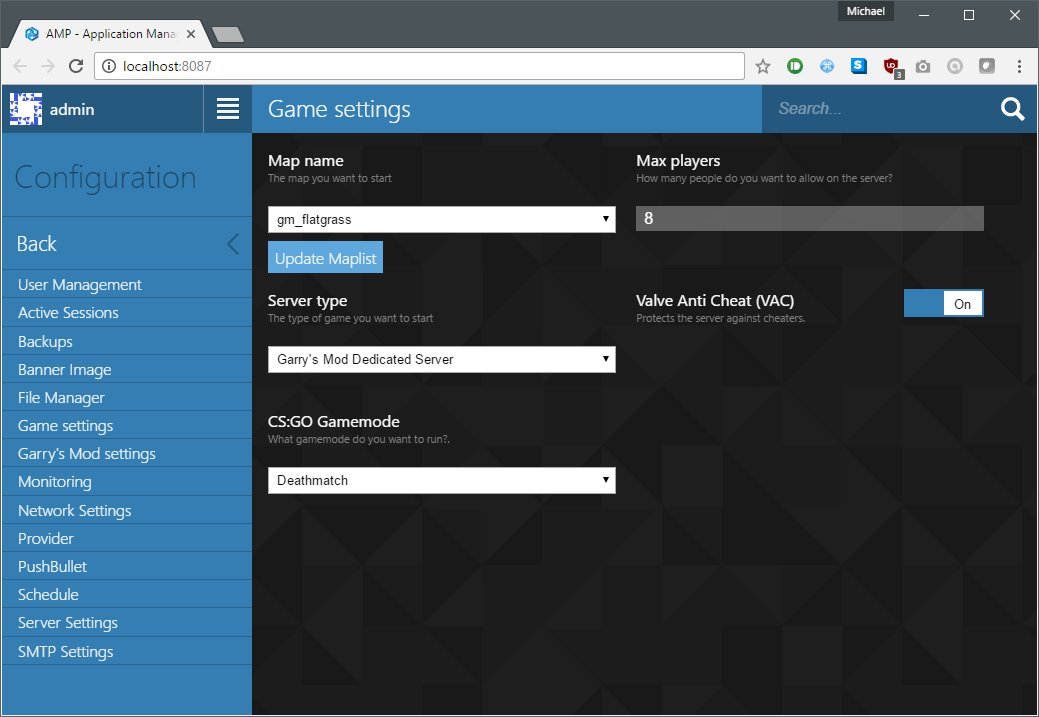Screen dimensions: 1039x717
Task: Bookmark this page with the star icon
Action: pyautogui.click(x=763, y=66)
